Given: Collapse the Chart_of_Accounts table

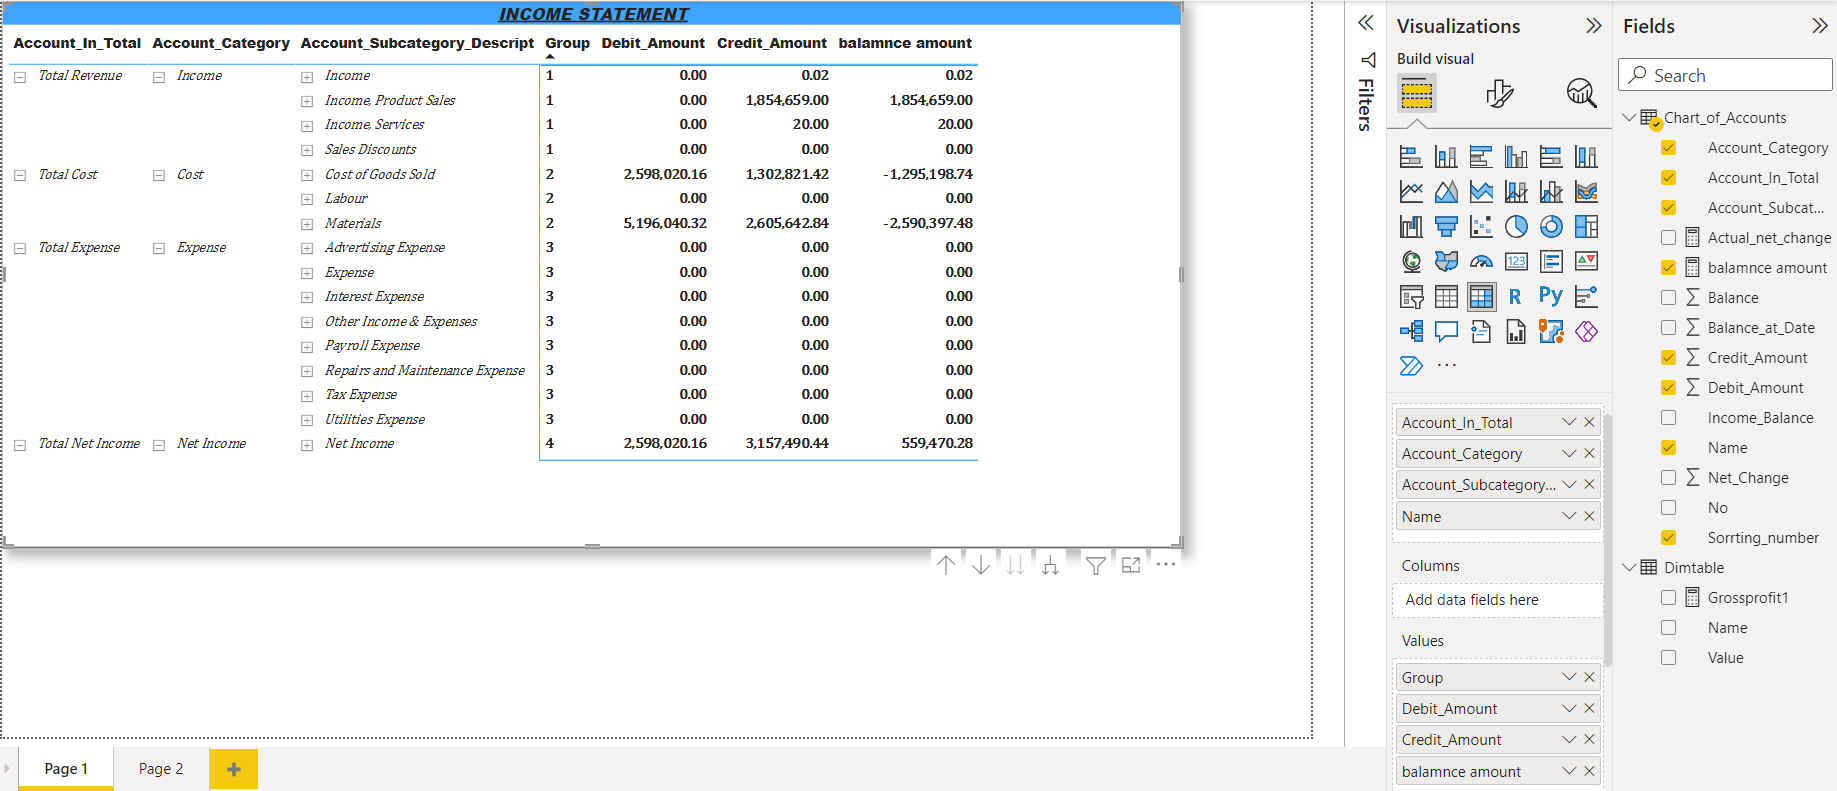Looking at the screenshot, I should pyautogui.click(x=1629, y=117).
